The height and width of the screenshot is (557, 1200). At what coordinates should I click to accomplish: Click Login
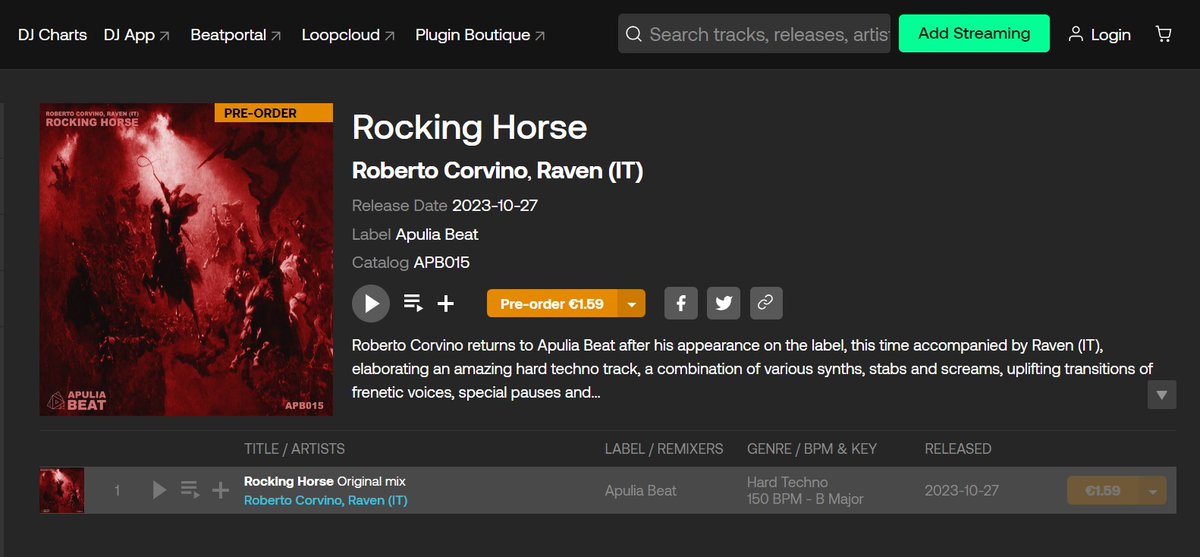tap(1100, 34)
